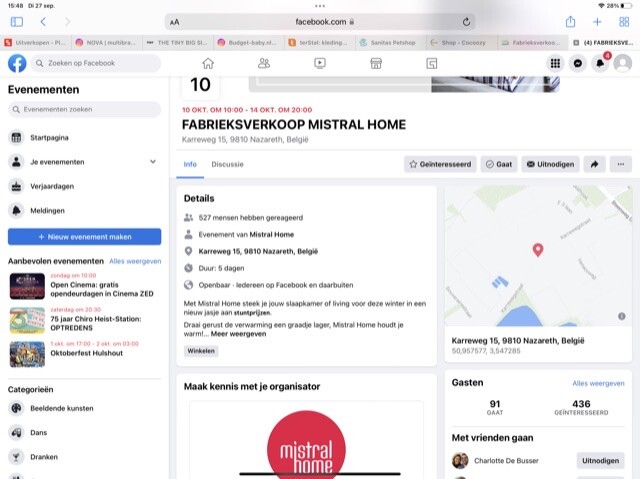
Task: Mark event as Geïnteresseerd
Action: coord(440,164)
